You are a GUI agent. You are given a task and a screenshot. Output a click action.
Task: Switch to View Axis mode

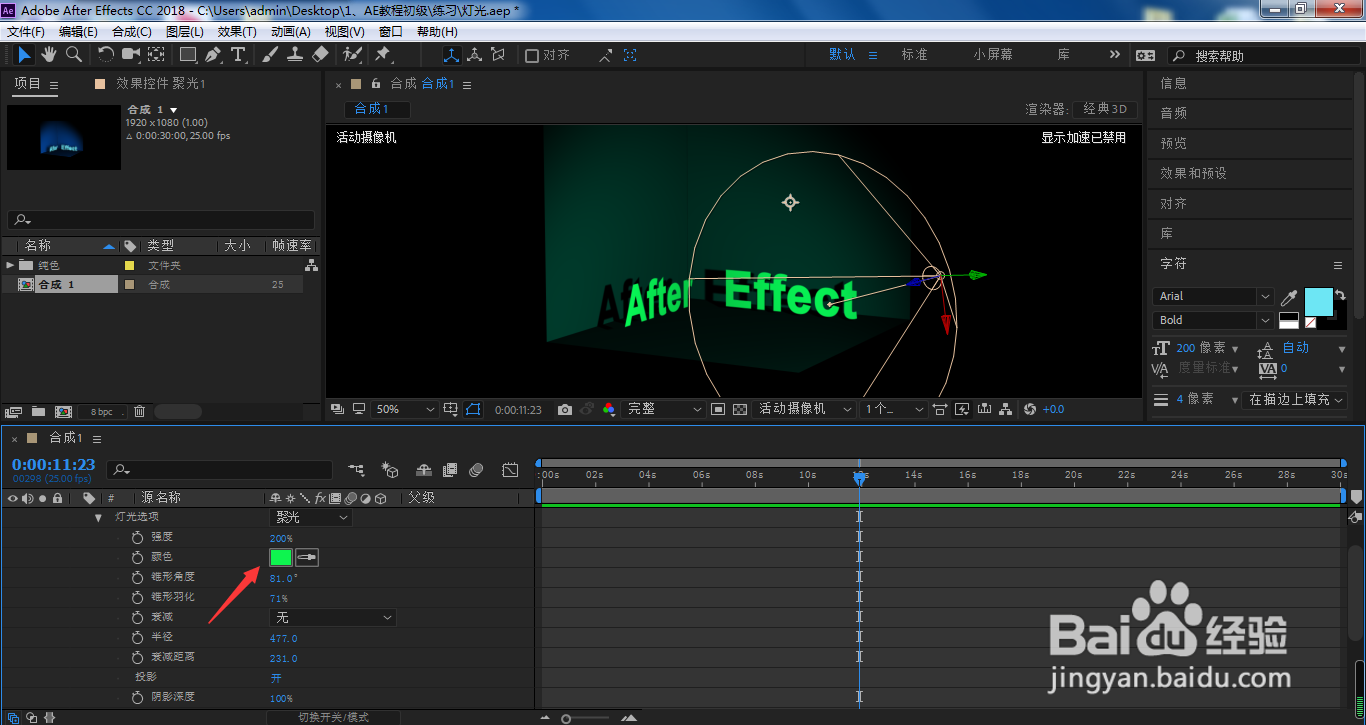498,55
